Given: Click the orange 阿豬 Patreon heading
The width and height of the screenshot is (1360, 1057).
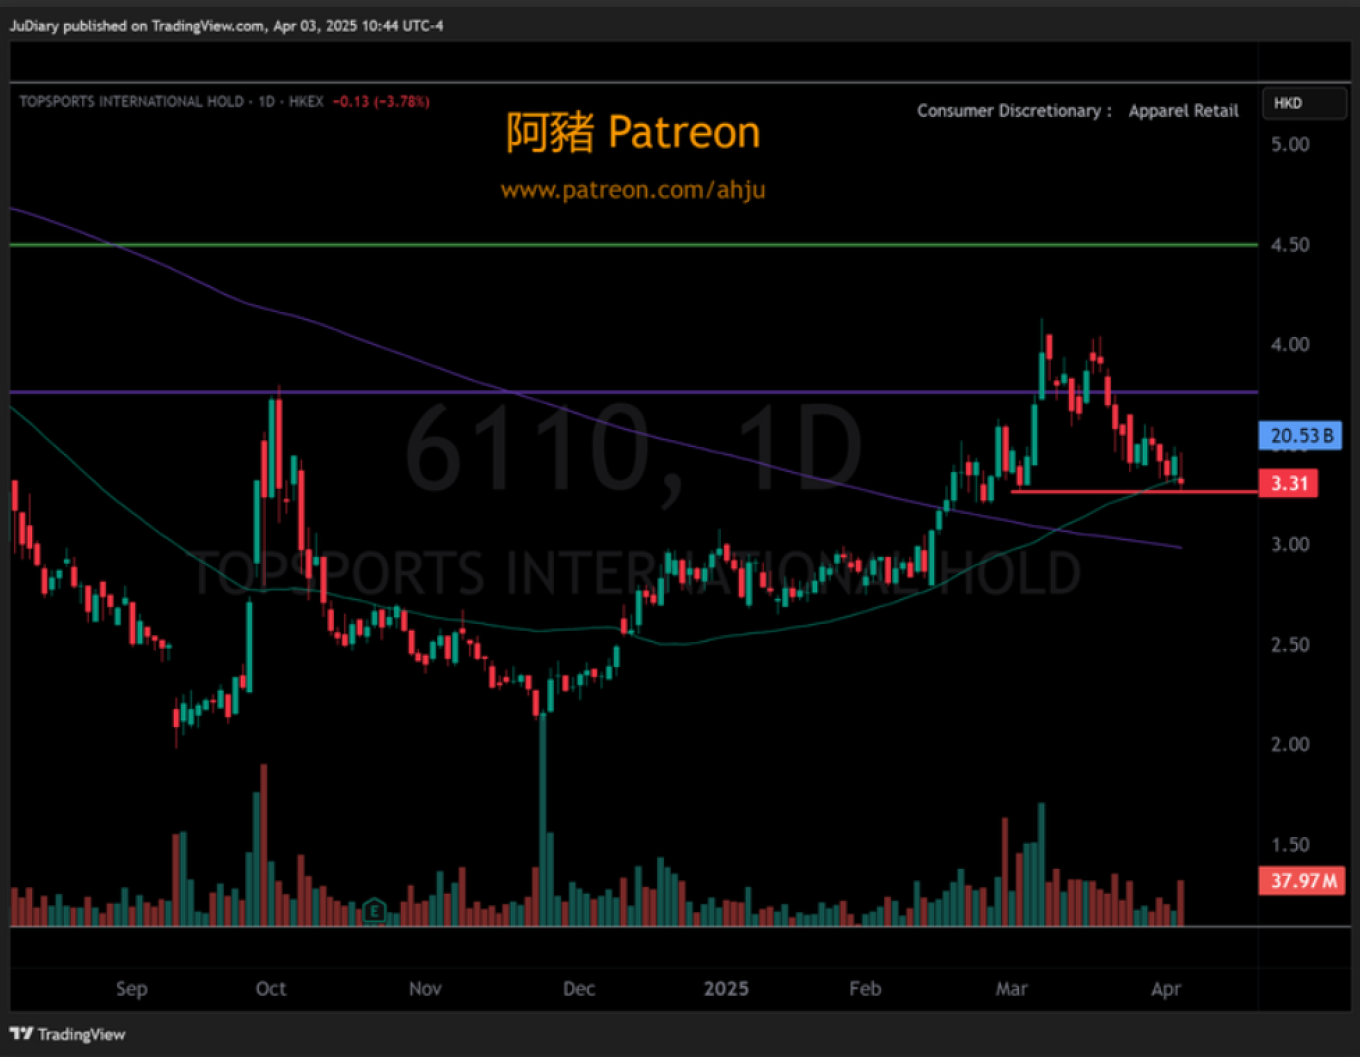Looking at the screenshot, I should click(x=633, y=132).
